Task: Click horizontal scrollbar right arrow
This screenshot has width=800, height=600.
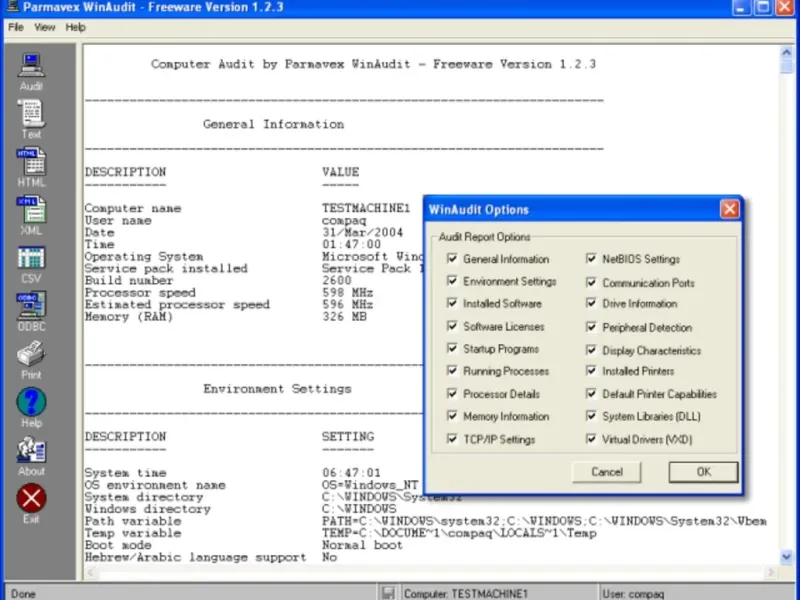Action: tap(771, 572)
